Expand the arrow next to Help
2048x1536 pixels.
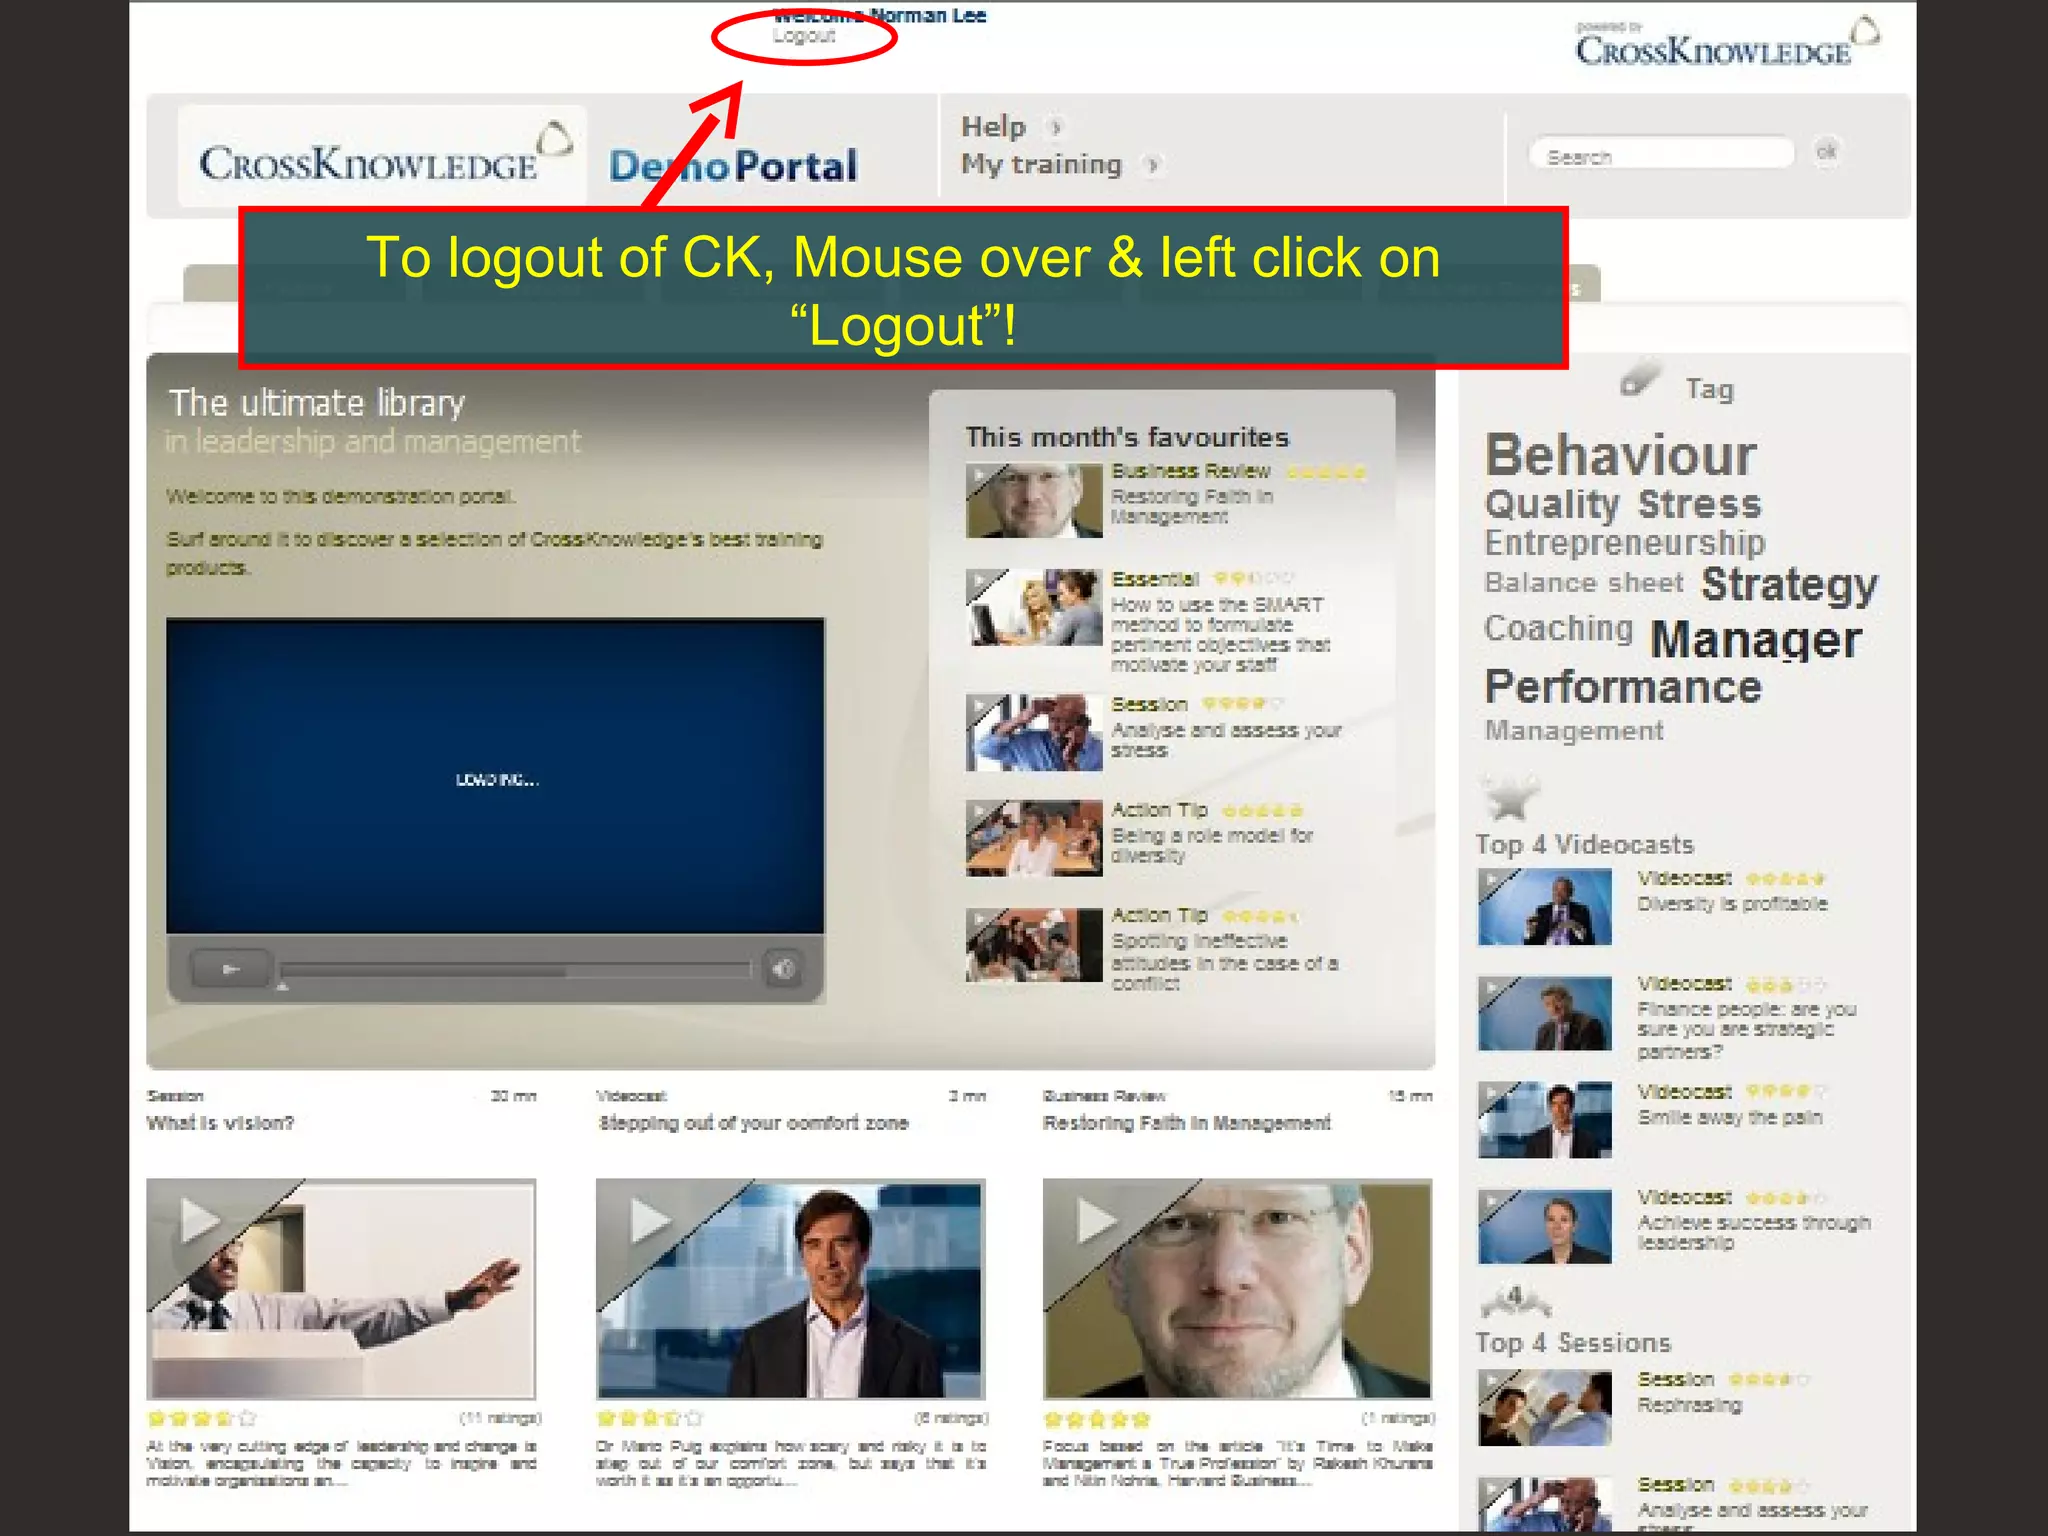(1055, 127)
